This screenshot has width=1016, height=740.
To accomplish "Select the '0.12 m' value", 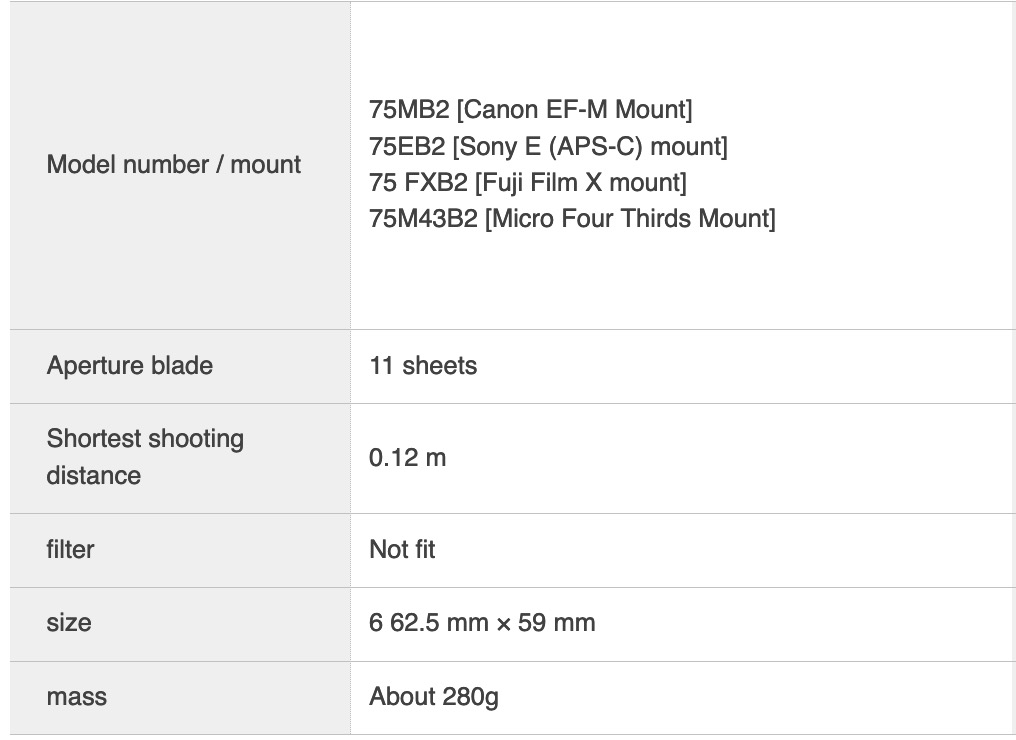I will [408, 458].
